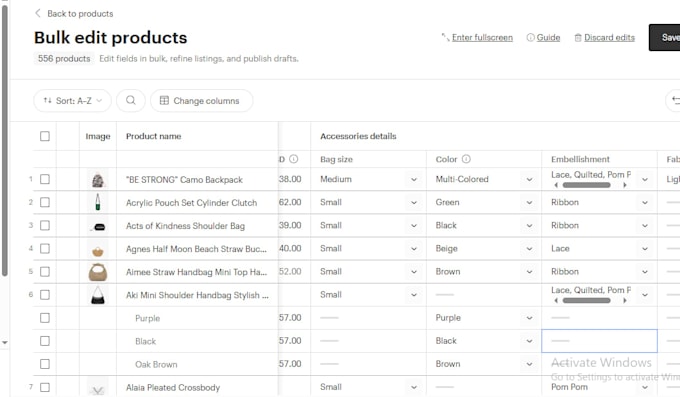This screenshot has width=680, height=397.
Task: Click the Agnes Half Moon straw bag thumbnail
Action: (98, 250)
